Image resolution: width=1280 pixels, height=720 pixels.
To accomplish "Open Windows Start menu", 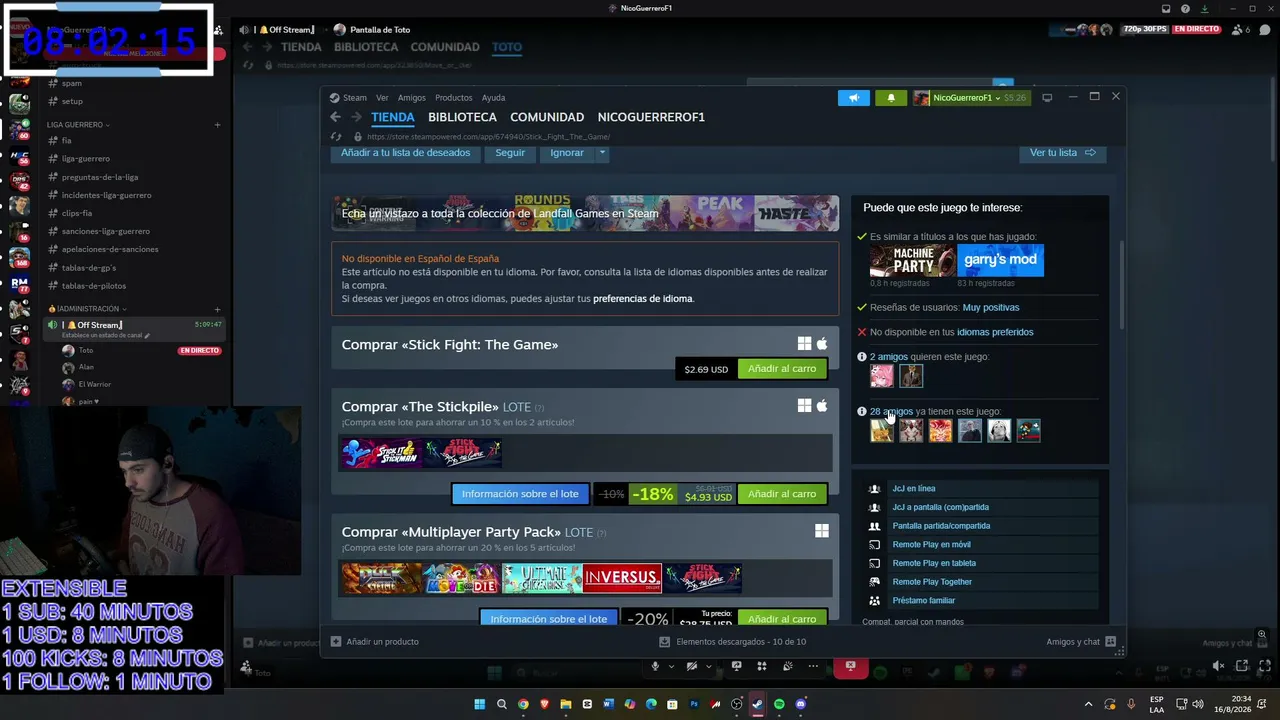I will pos(480,704).
